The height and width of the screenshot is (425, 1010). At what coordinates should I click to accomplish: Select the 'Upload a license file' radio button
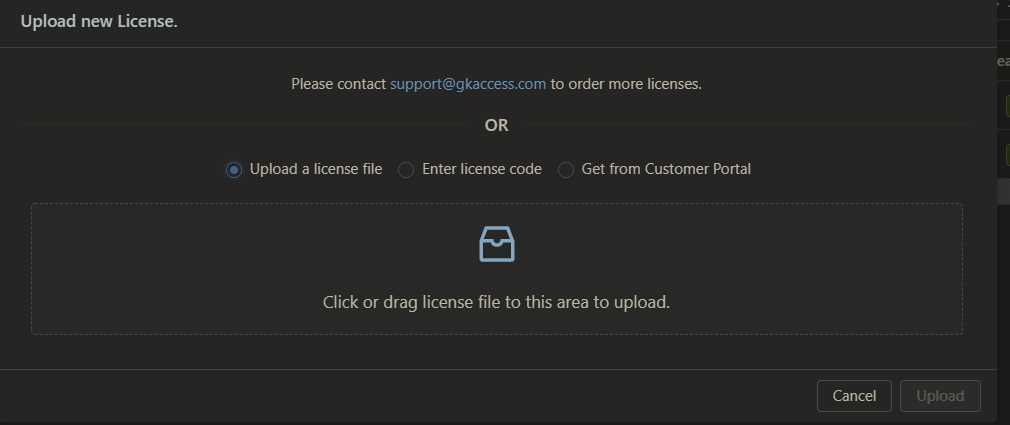(234, 170)
